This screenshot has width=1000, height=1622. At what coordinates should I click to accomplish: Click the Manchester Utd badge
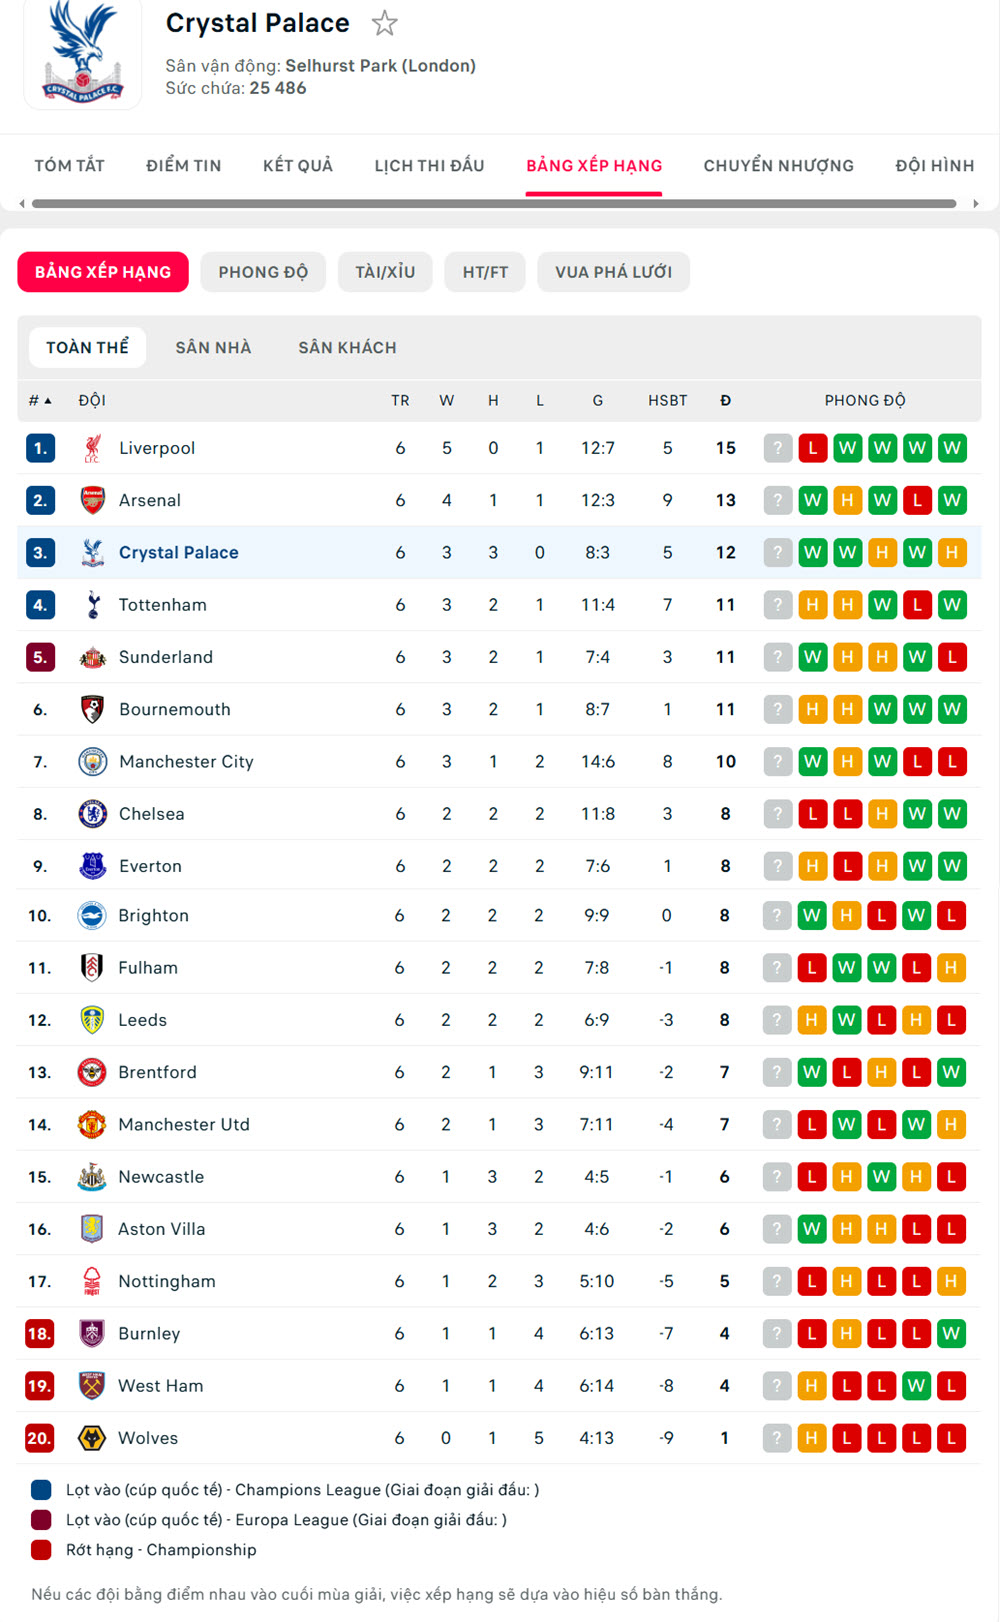pos(92,1125)
